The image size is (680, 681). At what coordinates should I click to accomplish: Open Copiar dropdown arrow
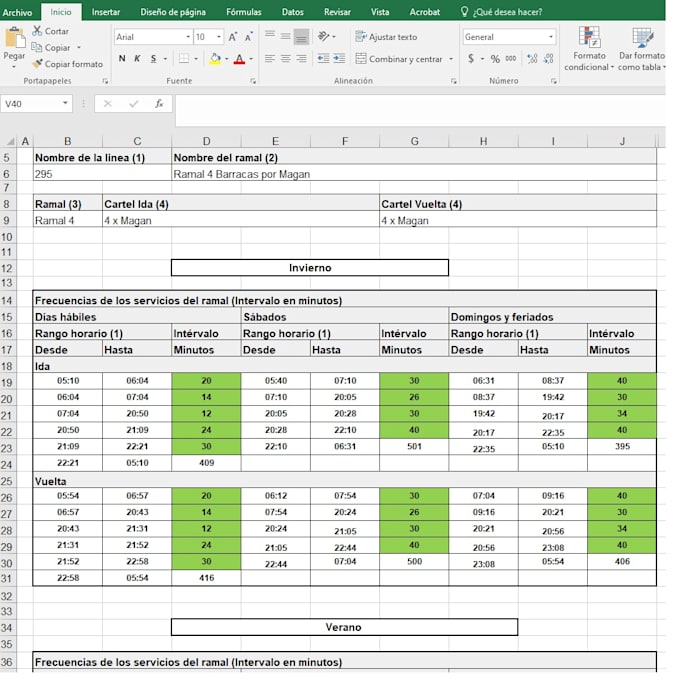coord(79,47)
